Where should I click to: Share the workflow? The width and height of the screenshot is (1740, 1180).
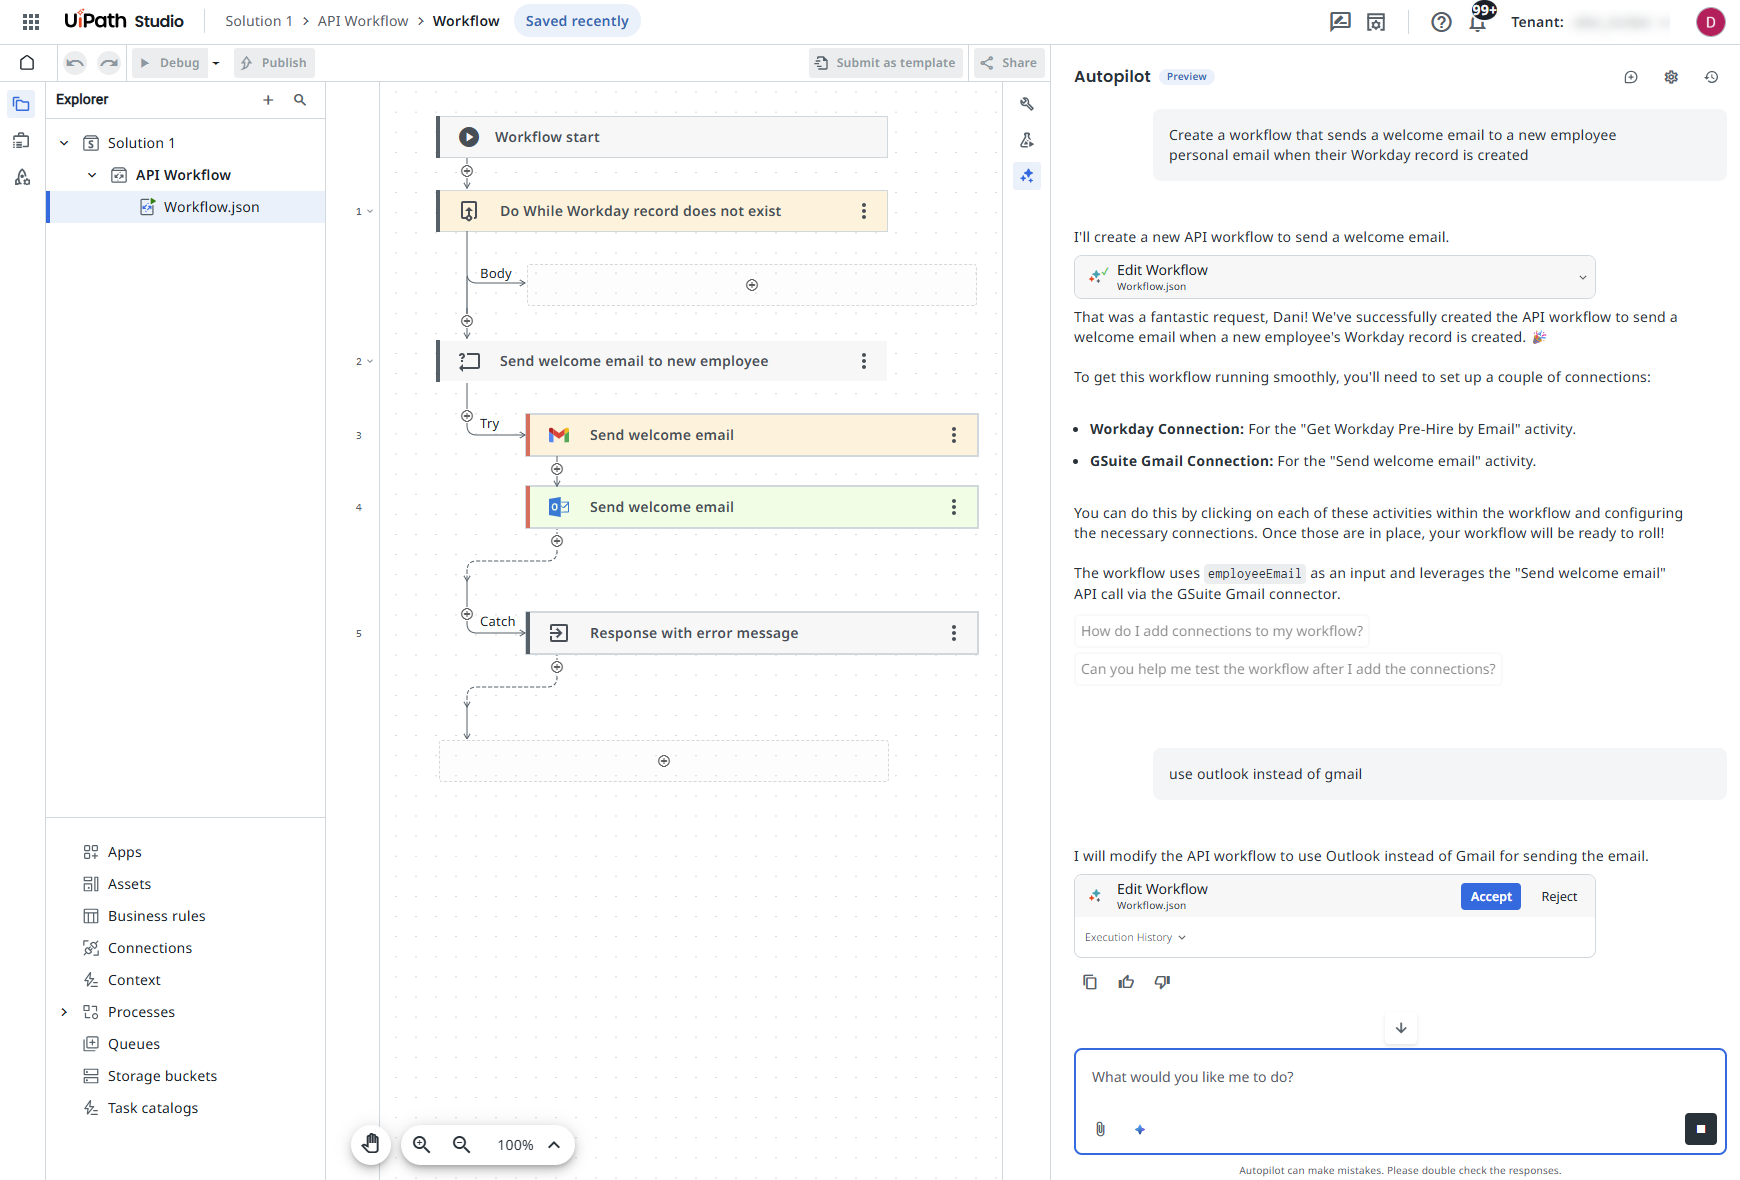coord(1009,63)
